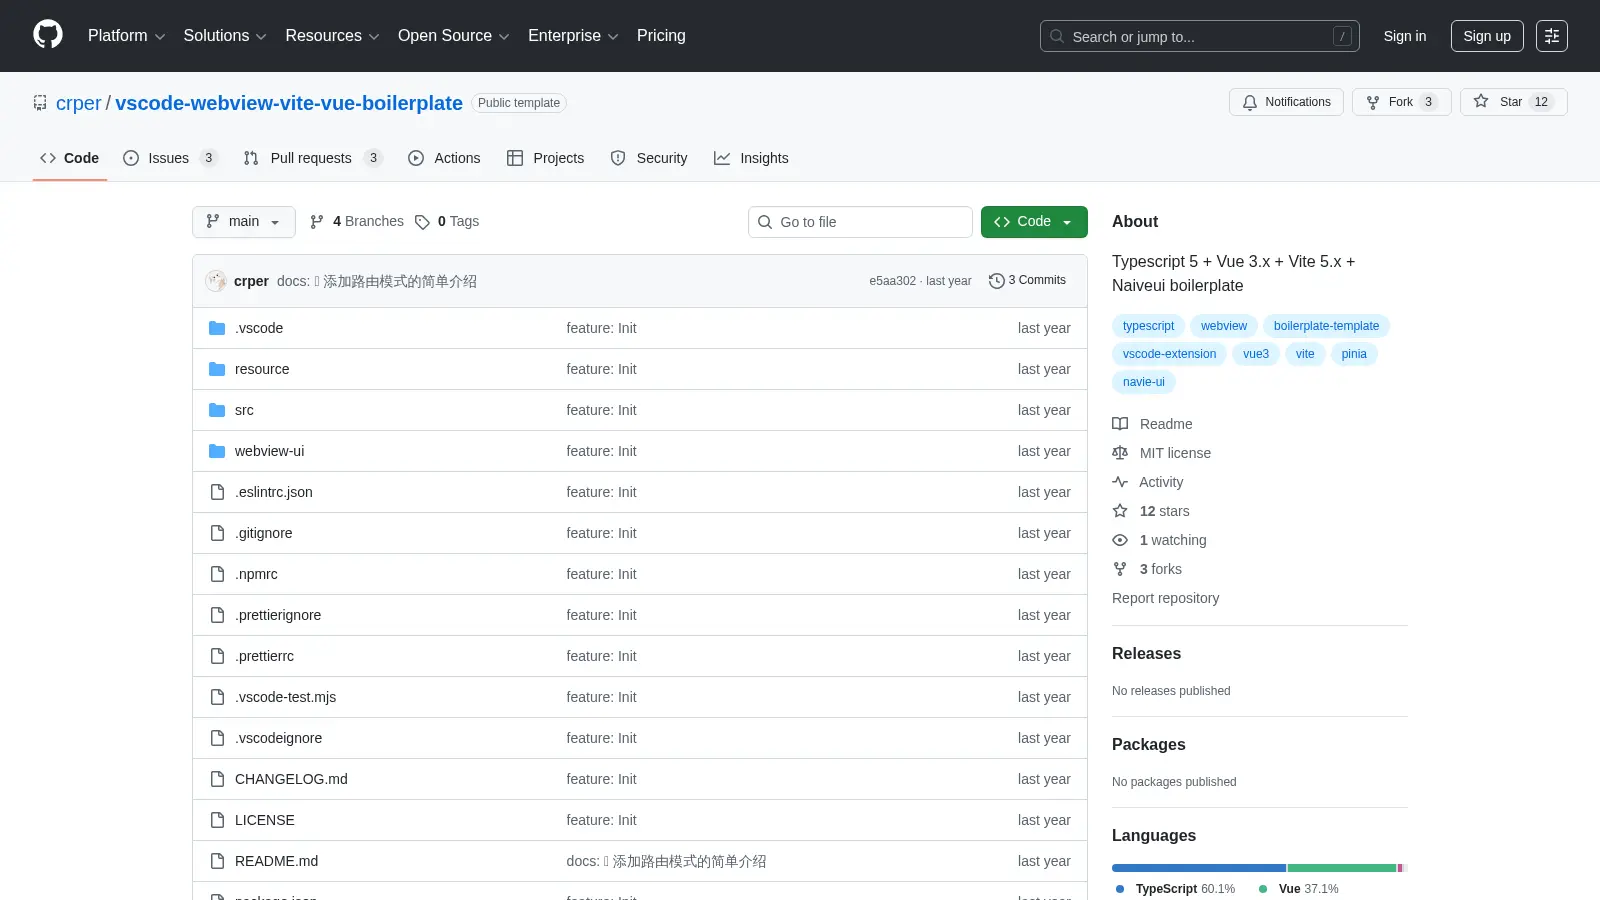Open the vscode-webview-vite-vue-boilerplate repository link
Screen dimensions: 1600x900
289,103
